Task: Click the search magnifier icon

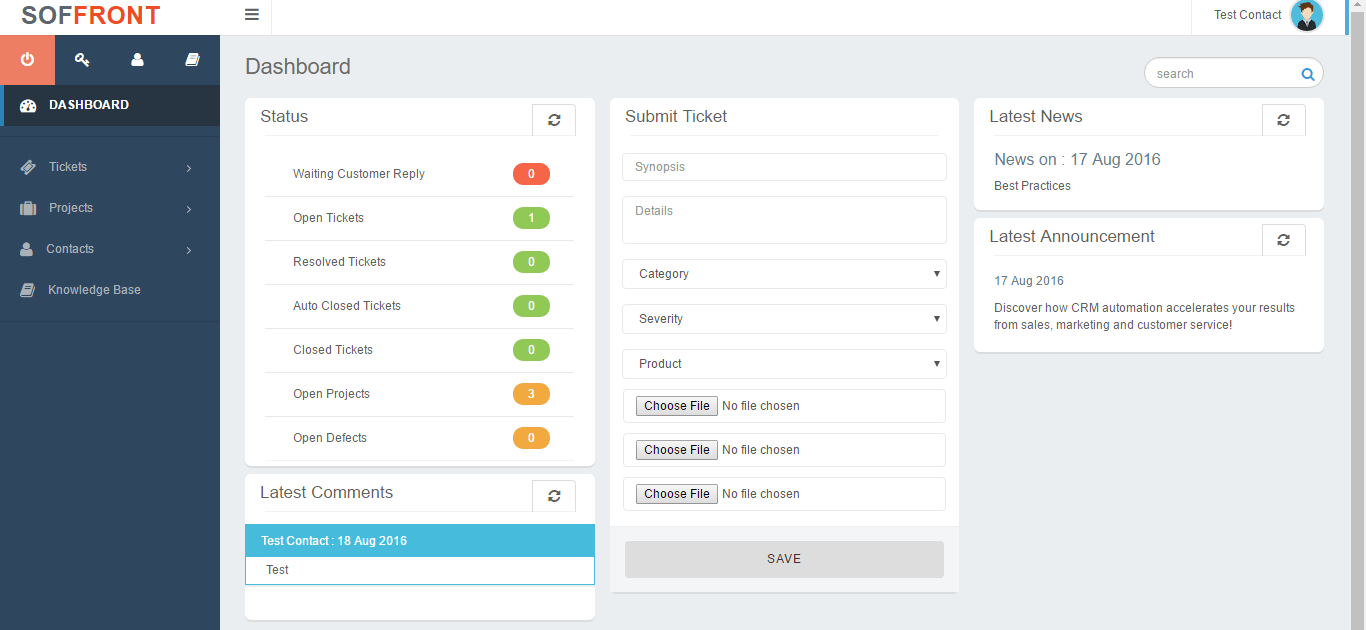Action: click(x=1307, y=73)
